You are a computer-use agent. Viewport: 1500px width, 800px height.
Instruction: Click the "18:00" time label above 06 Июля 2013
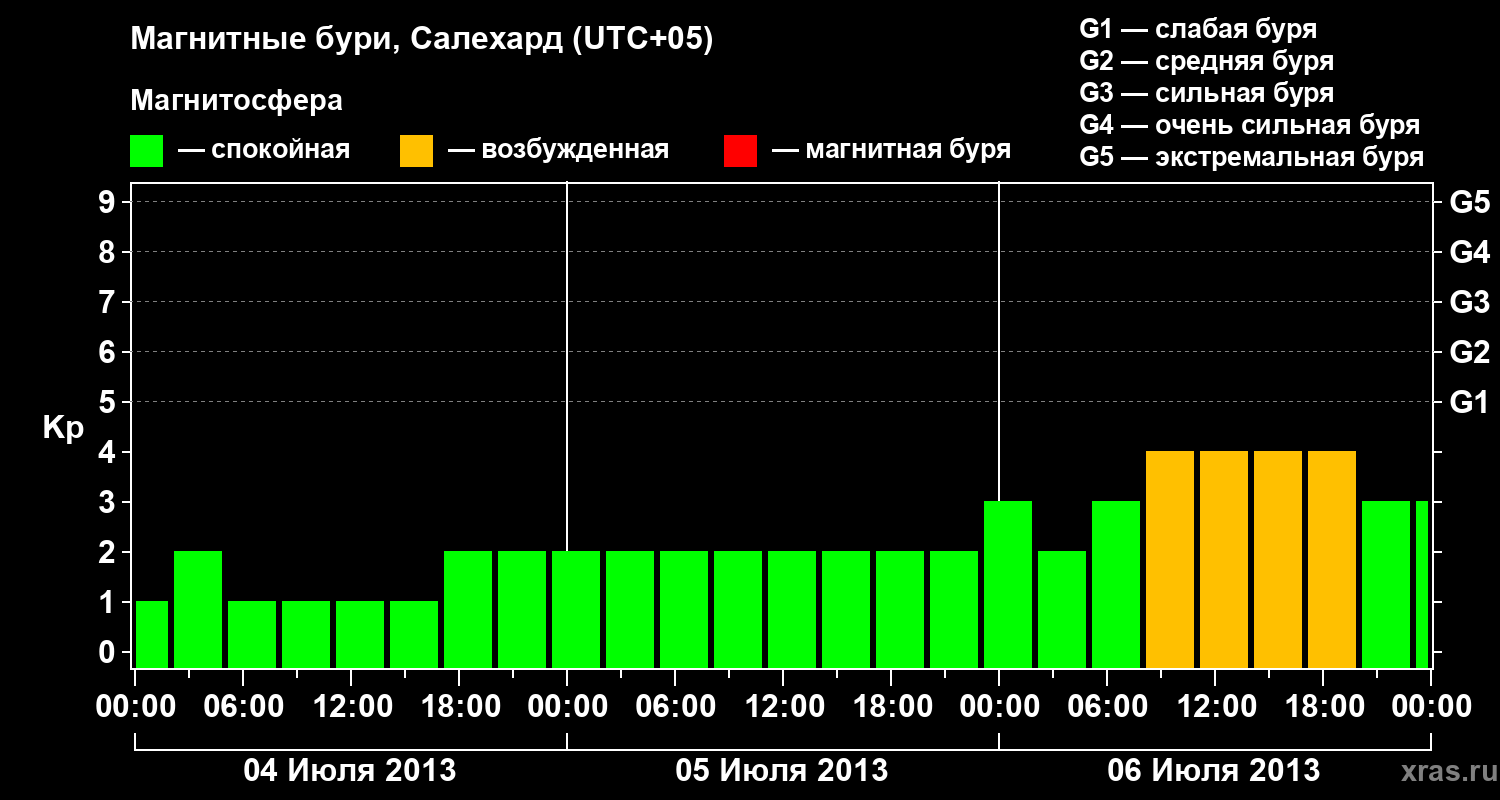(1324, 707)
